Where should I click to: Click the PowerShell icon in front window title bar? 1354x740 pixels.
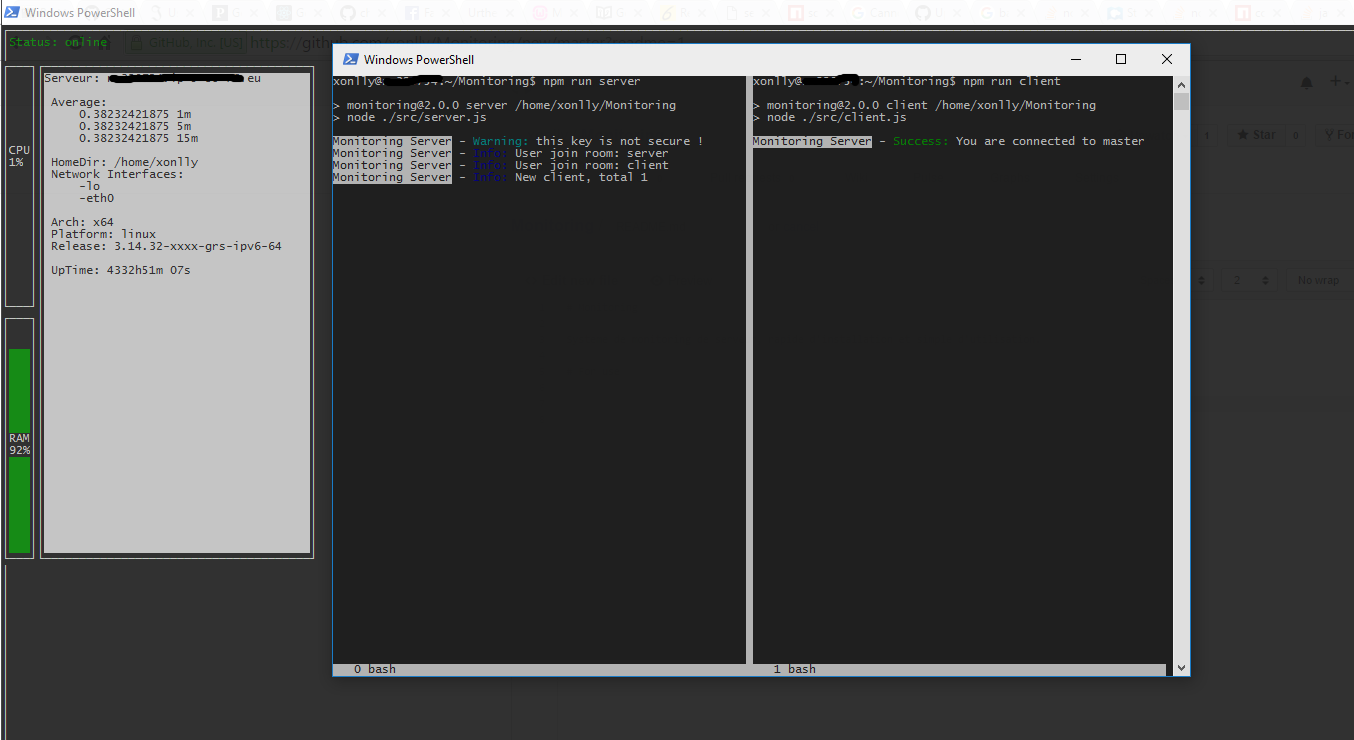(351, 60)
